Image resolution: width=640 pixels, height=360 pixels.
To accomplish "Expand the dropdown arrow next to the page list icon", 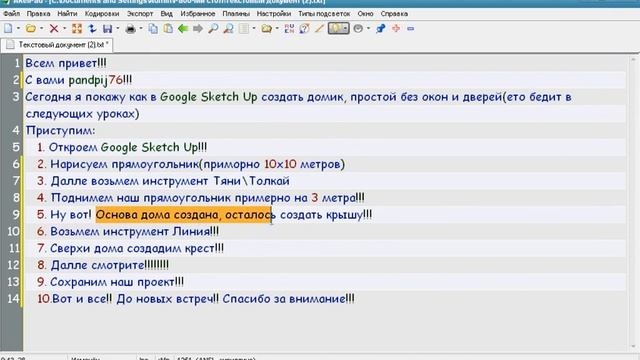I will (x=254, y=29).
